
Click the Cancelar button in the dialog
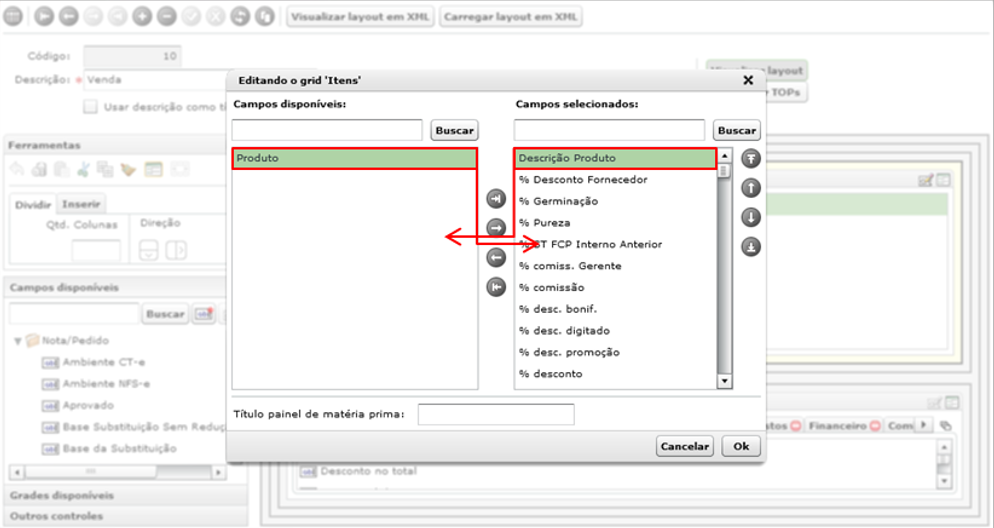(x=685, y=446)
